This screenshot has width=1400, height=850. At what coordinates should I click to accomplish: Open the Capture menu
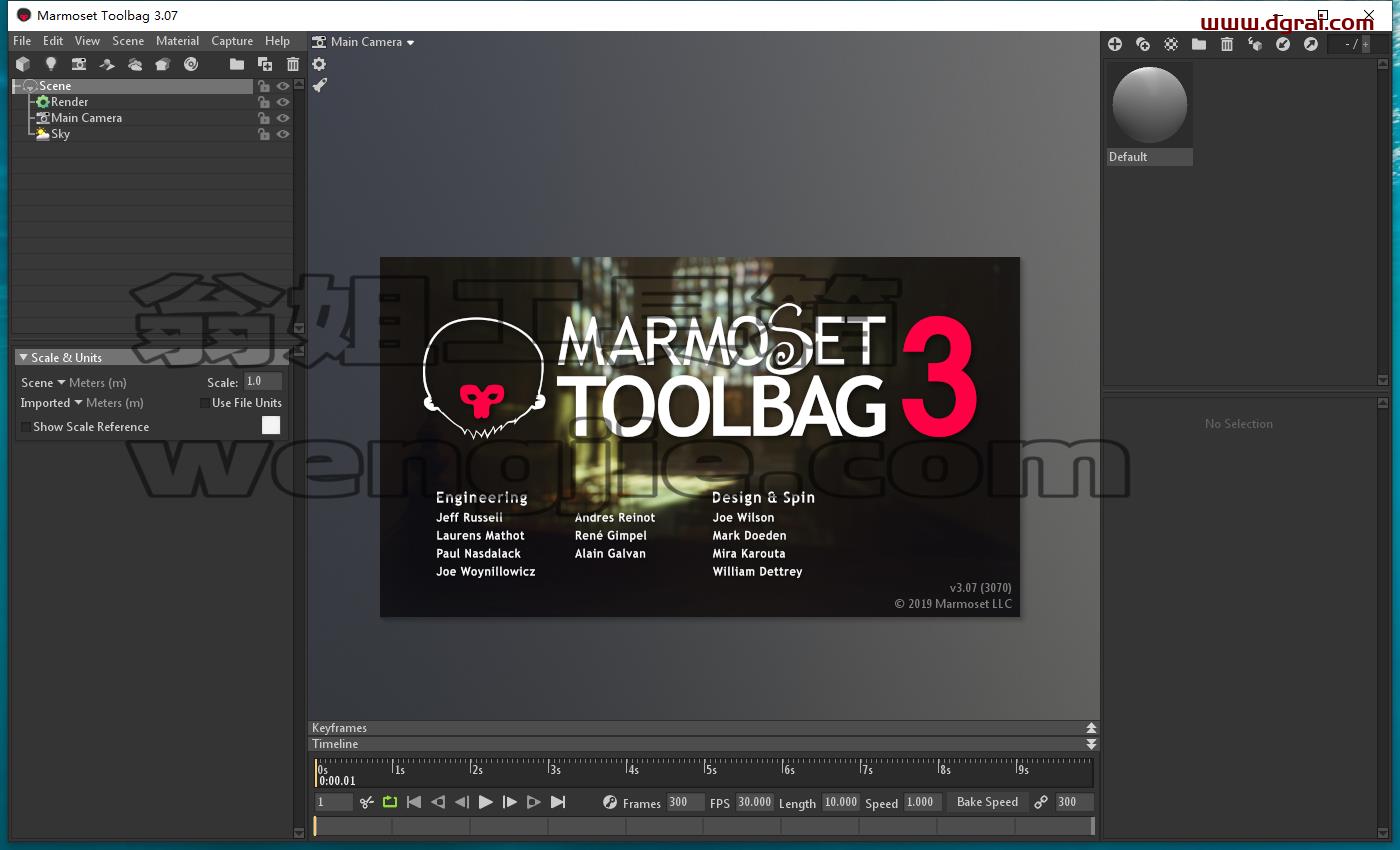pos(232,41)
